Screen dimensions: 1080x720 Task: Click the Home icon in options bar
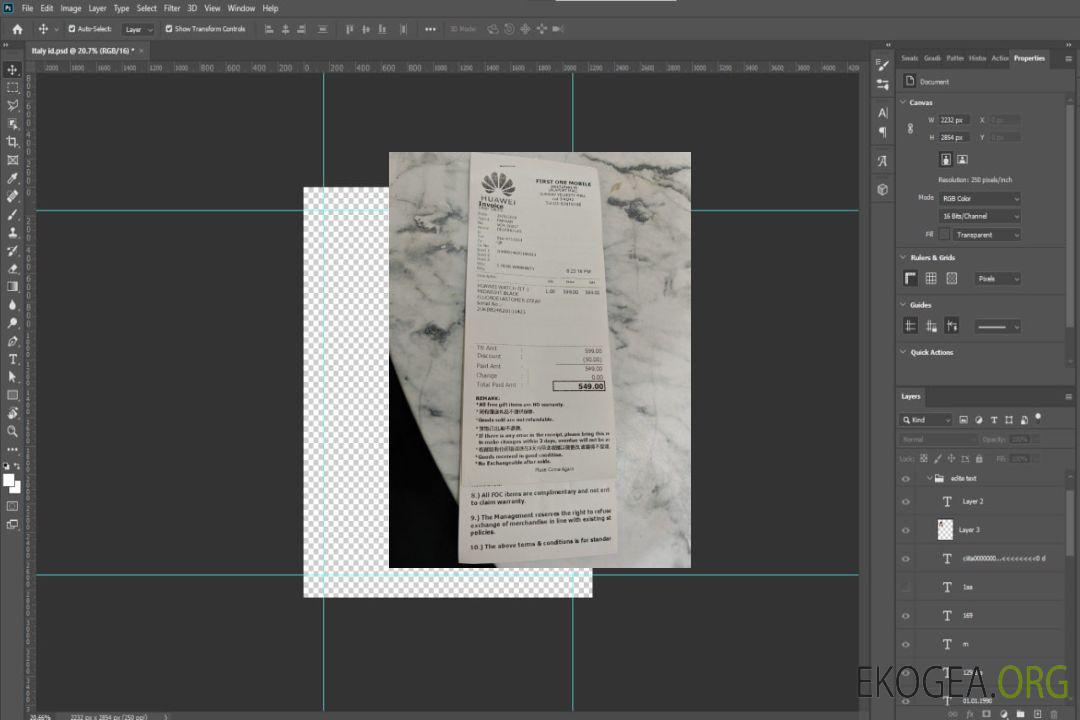tap(17, 29)
